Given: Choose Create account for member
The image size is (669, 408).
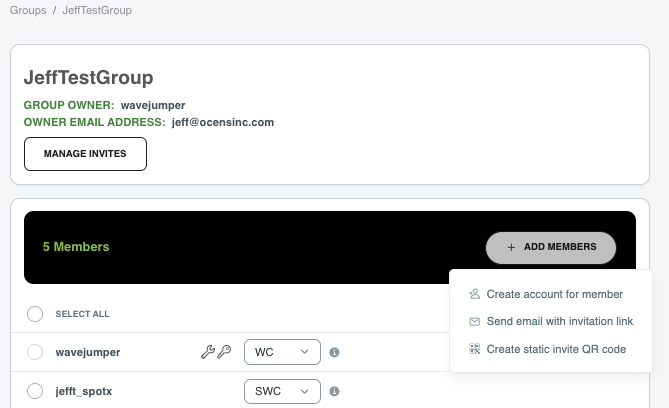Looking at the screenshot, I should (x=555, y=294).
